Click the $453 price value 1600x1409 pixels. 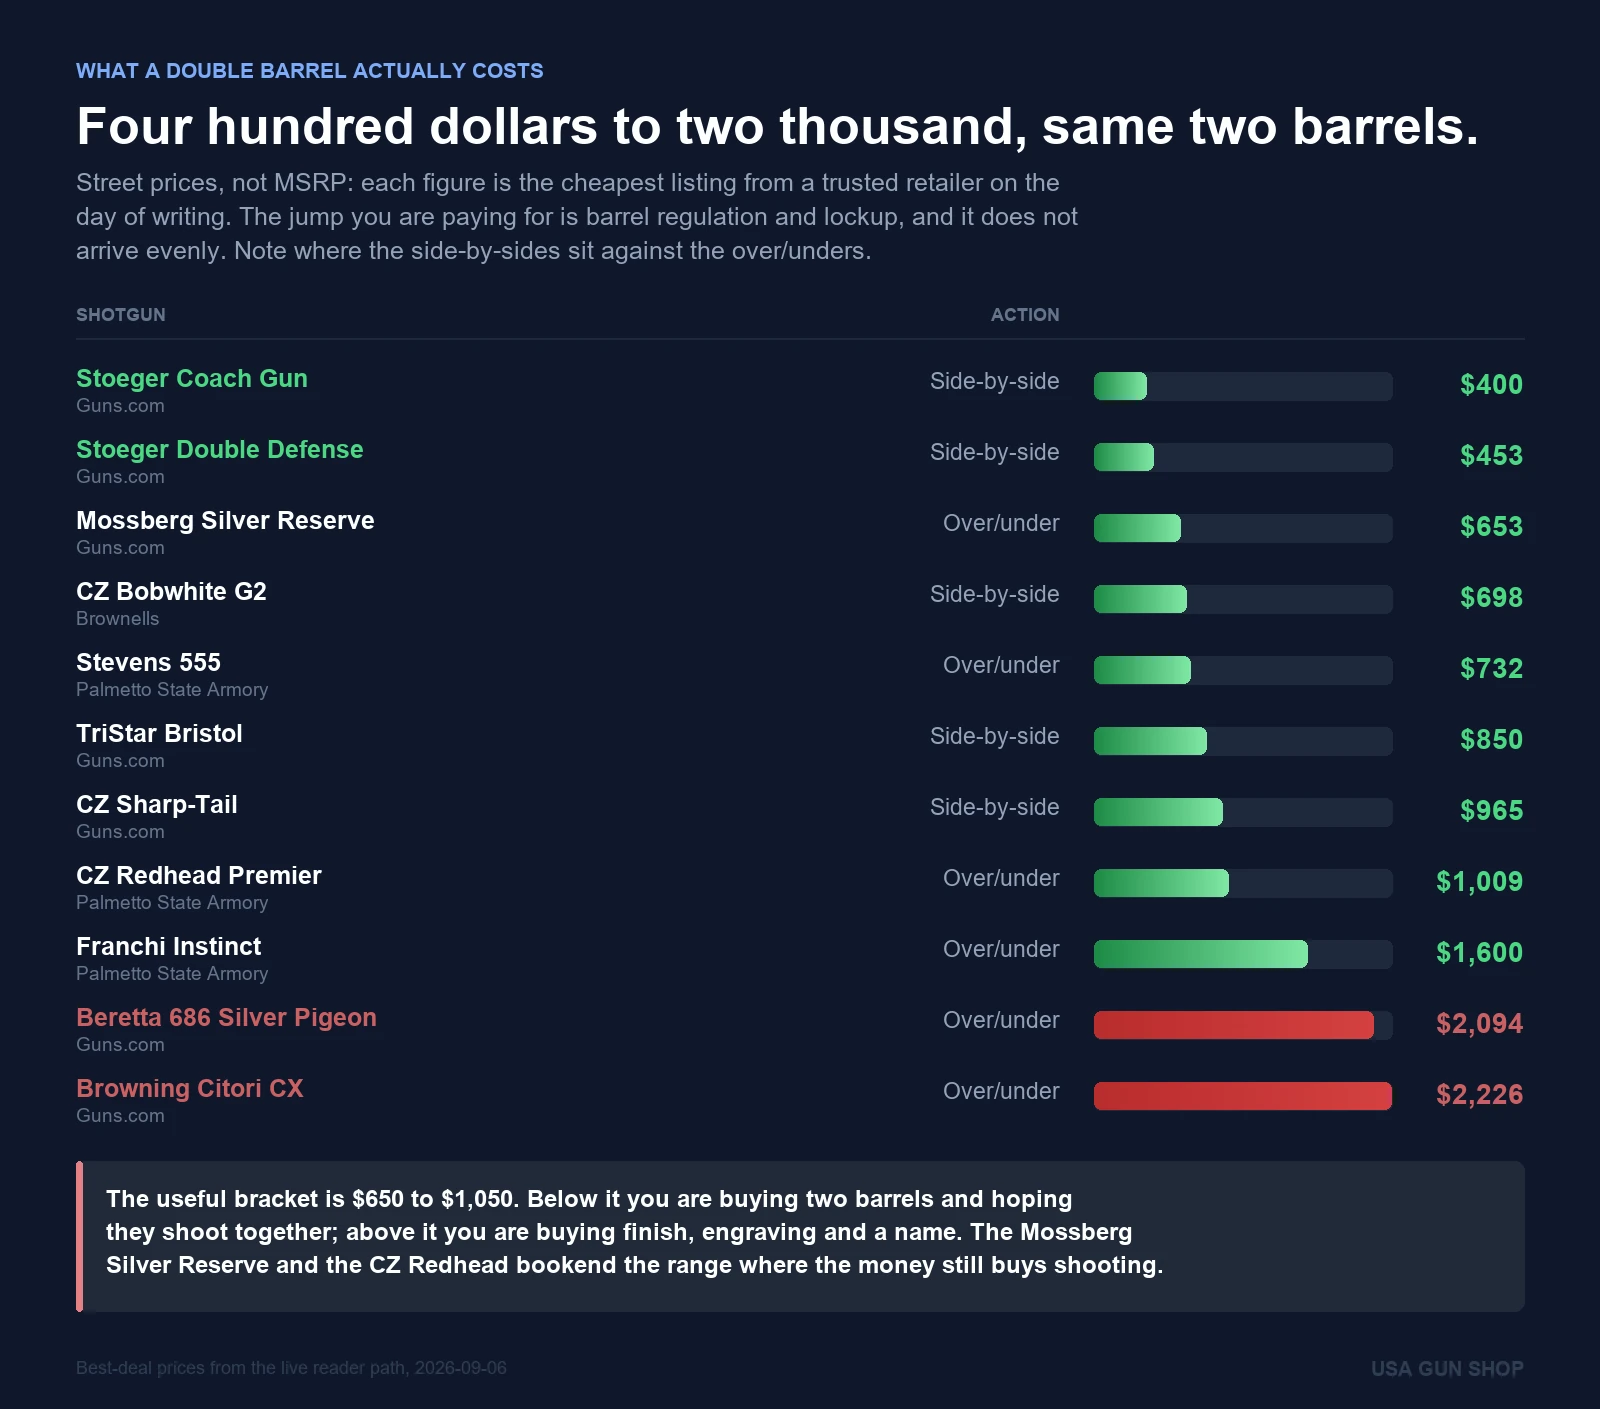pos(1491,456)
